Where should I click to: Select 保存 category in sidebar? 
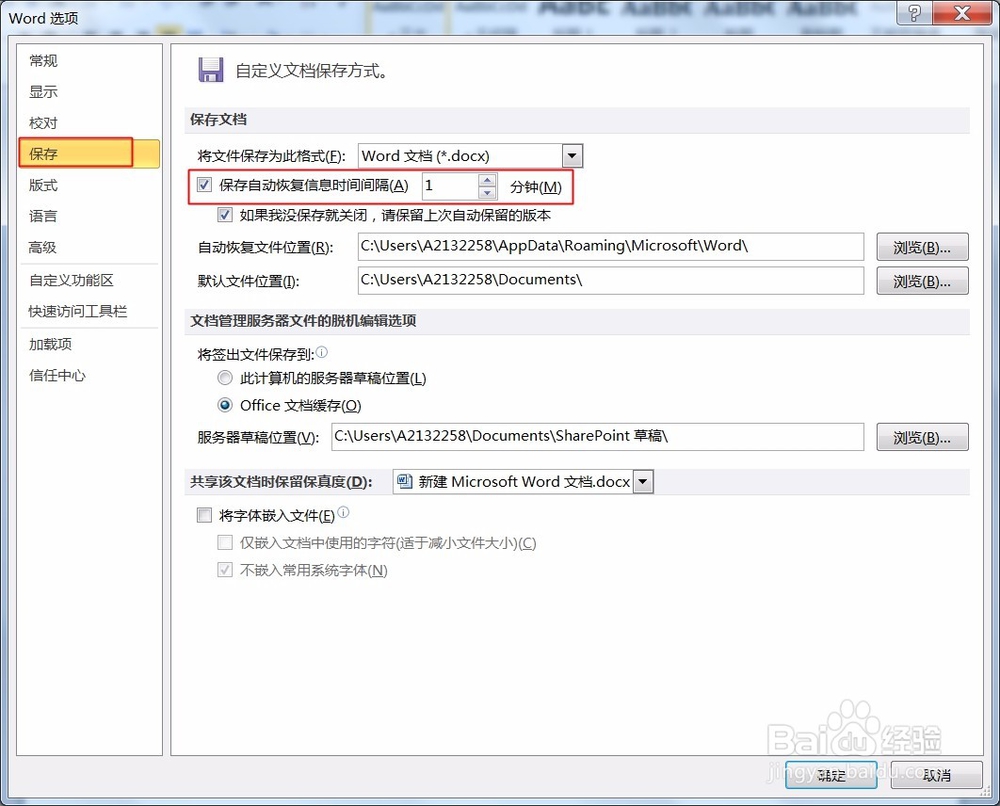pos(89,154)
